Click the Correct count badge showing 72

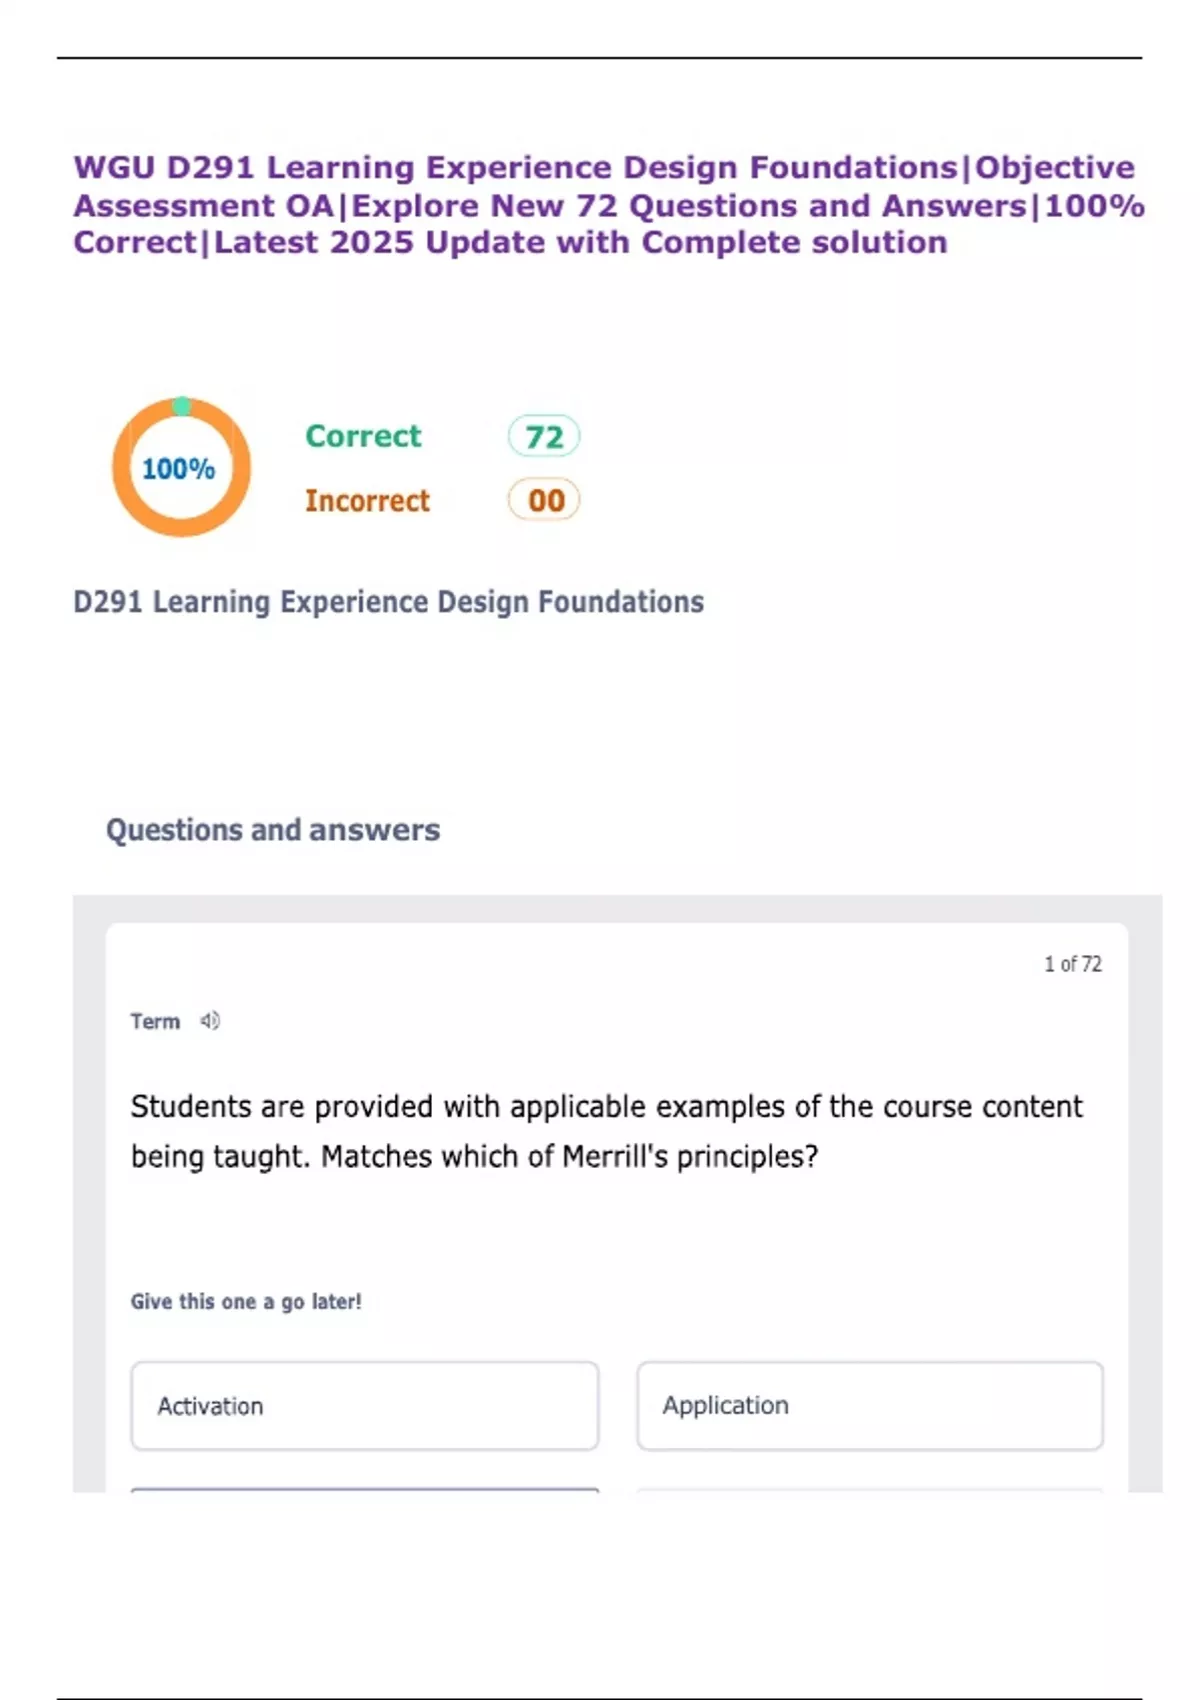[544, 437]
